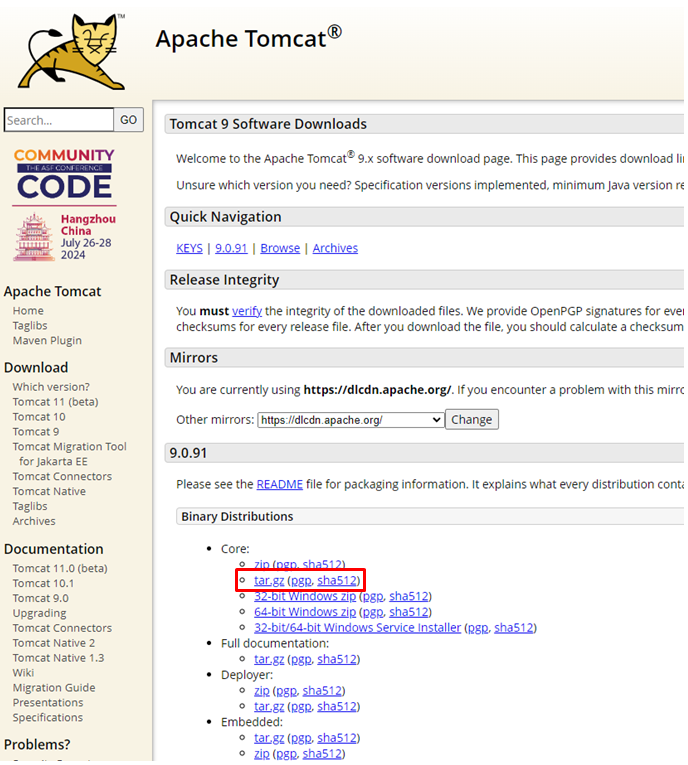
Task: Click the Apache Tomcat cat logo
Action: click(72, 51)
